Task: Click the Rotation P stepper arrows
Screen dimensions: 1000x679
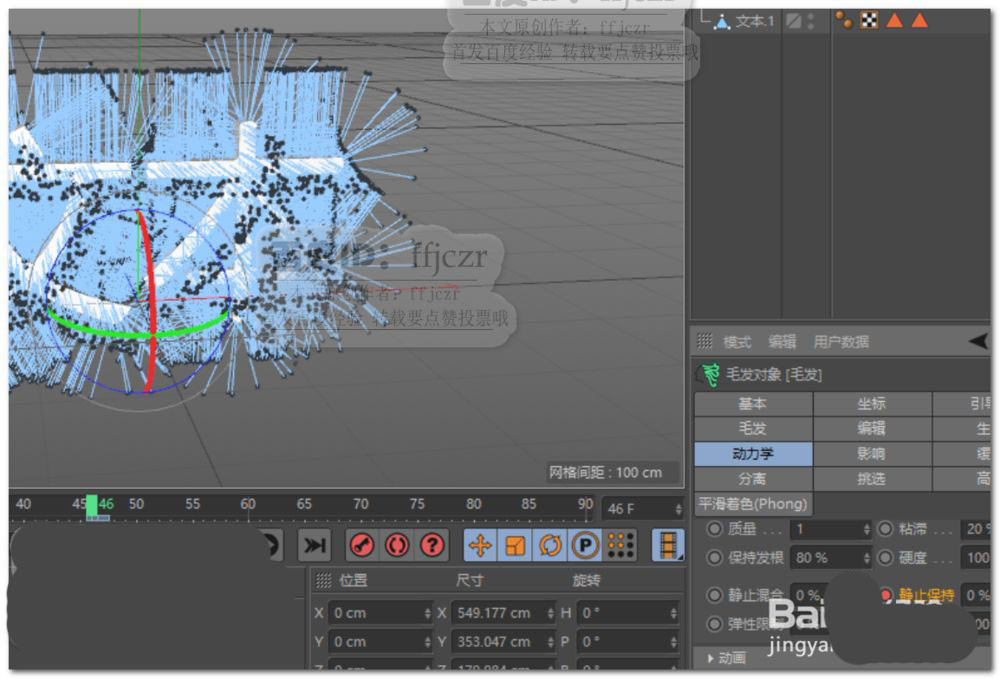Action: pos(673,641)
